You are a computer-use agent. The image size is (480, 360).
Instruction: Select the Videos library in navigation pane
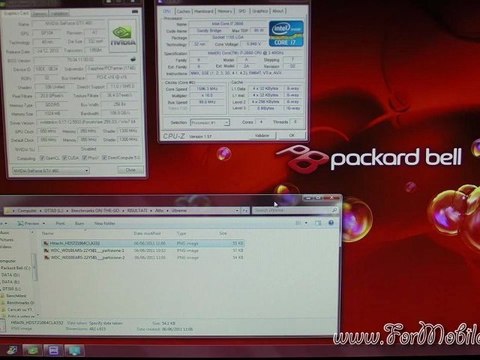pyautogui.click(x=6, y=247)
